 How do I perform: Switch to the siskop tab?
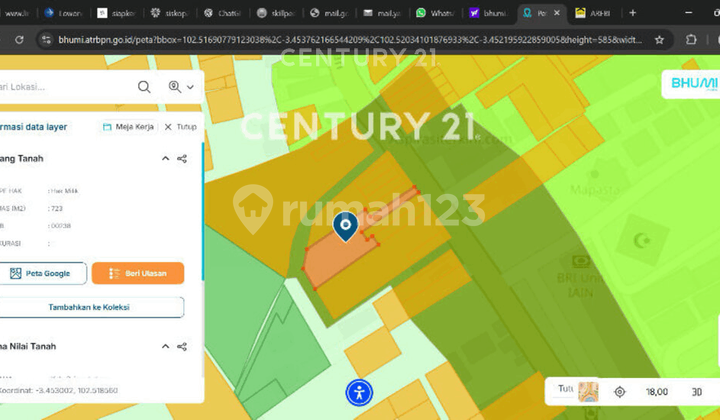169,13
